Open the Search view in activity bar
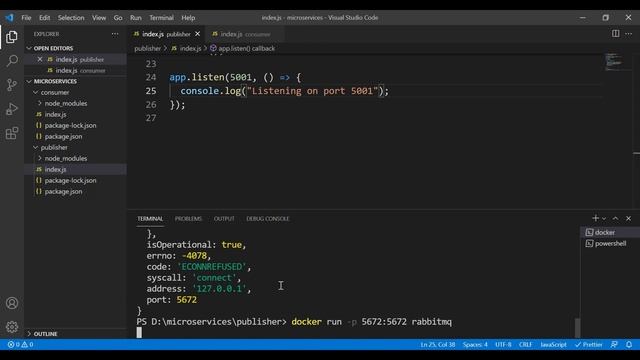The width and height of the screenshot is (640, 360). point(12,61)
